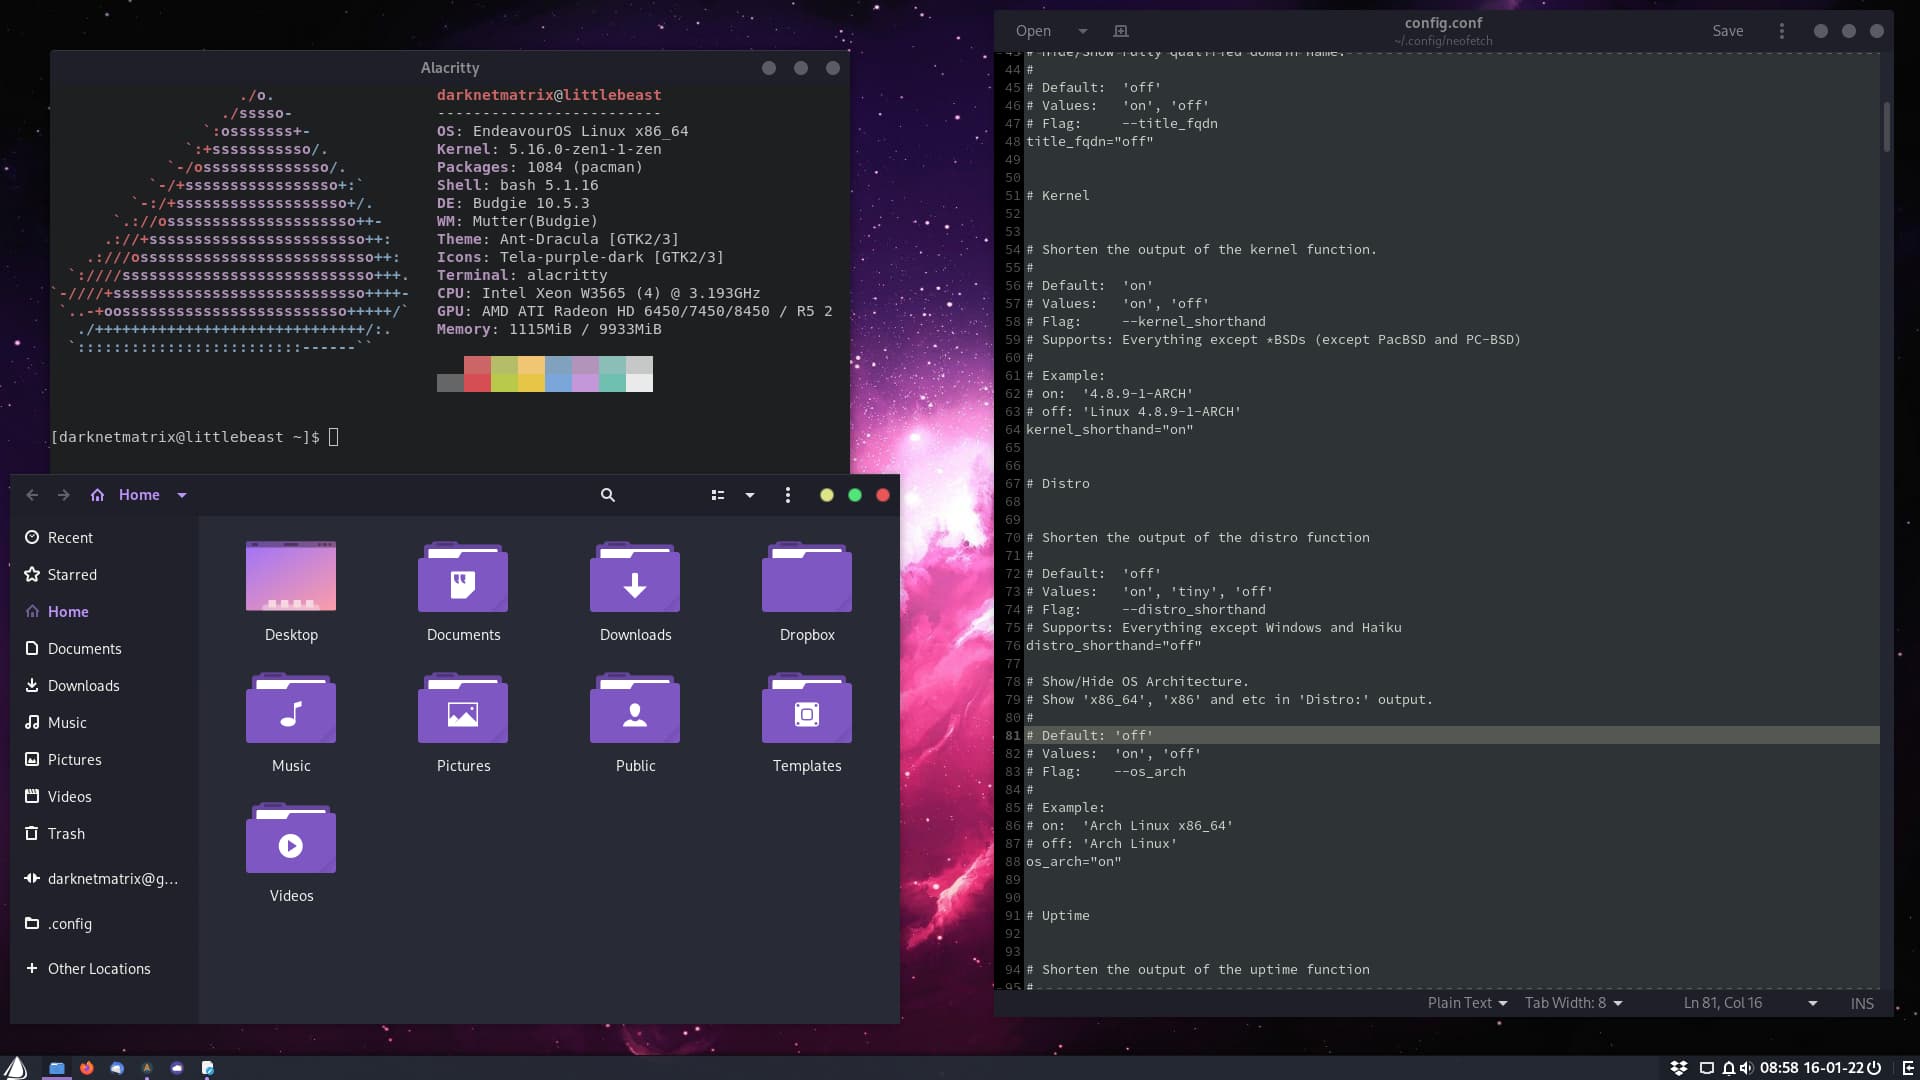This screenshot has width=1920, height=1080.
Task: Open .config bookmark in sidebar
Action: (104, 924)
